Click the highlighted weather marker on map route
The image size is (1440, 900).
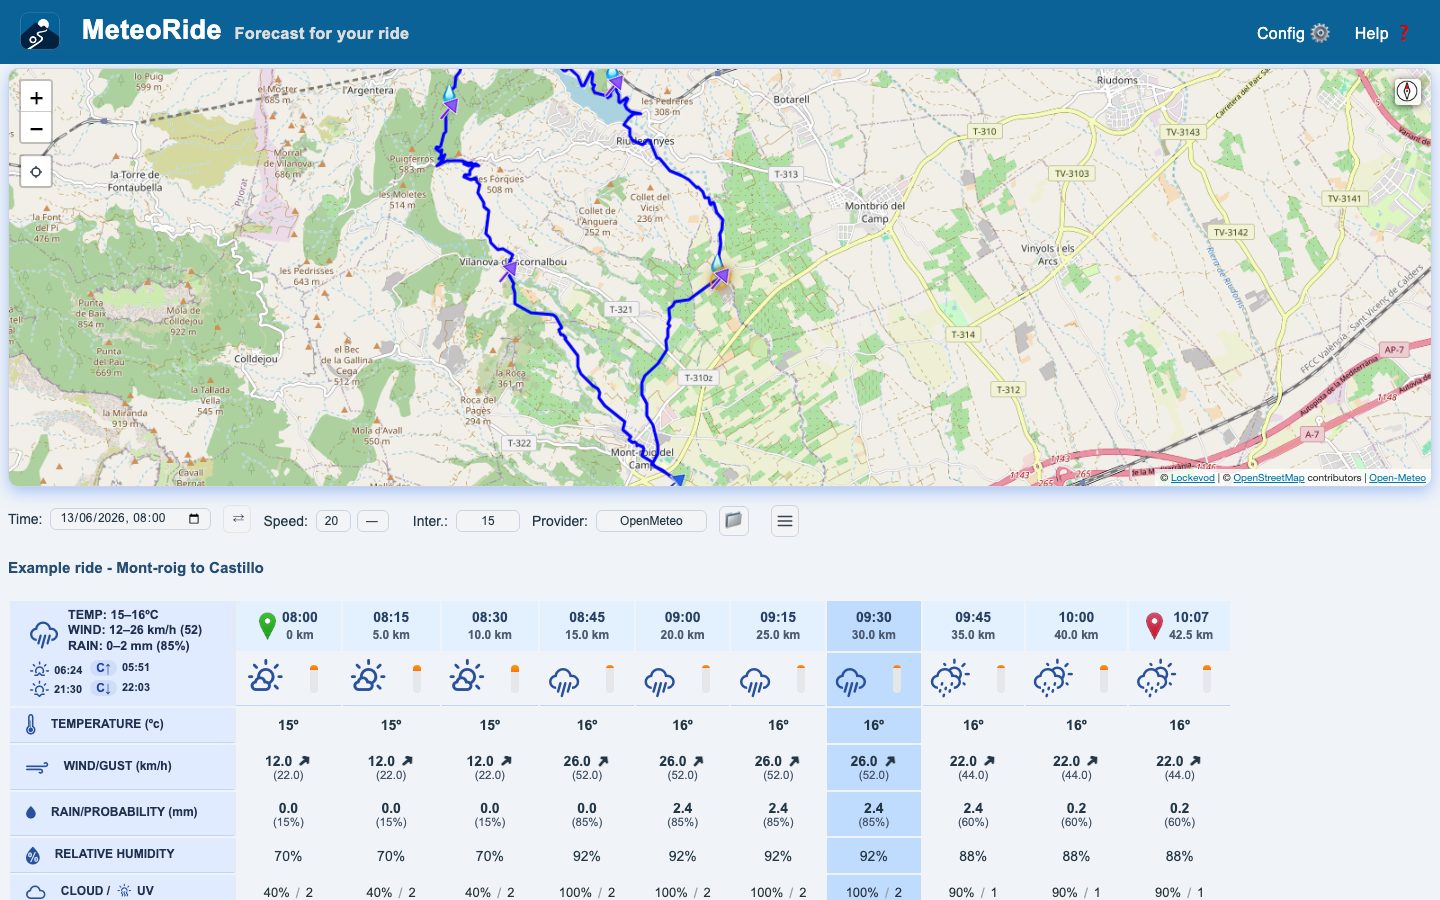click(718, 273)
